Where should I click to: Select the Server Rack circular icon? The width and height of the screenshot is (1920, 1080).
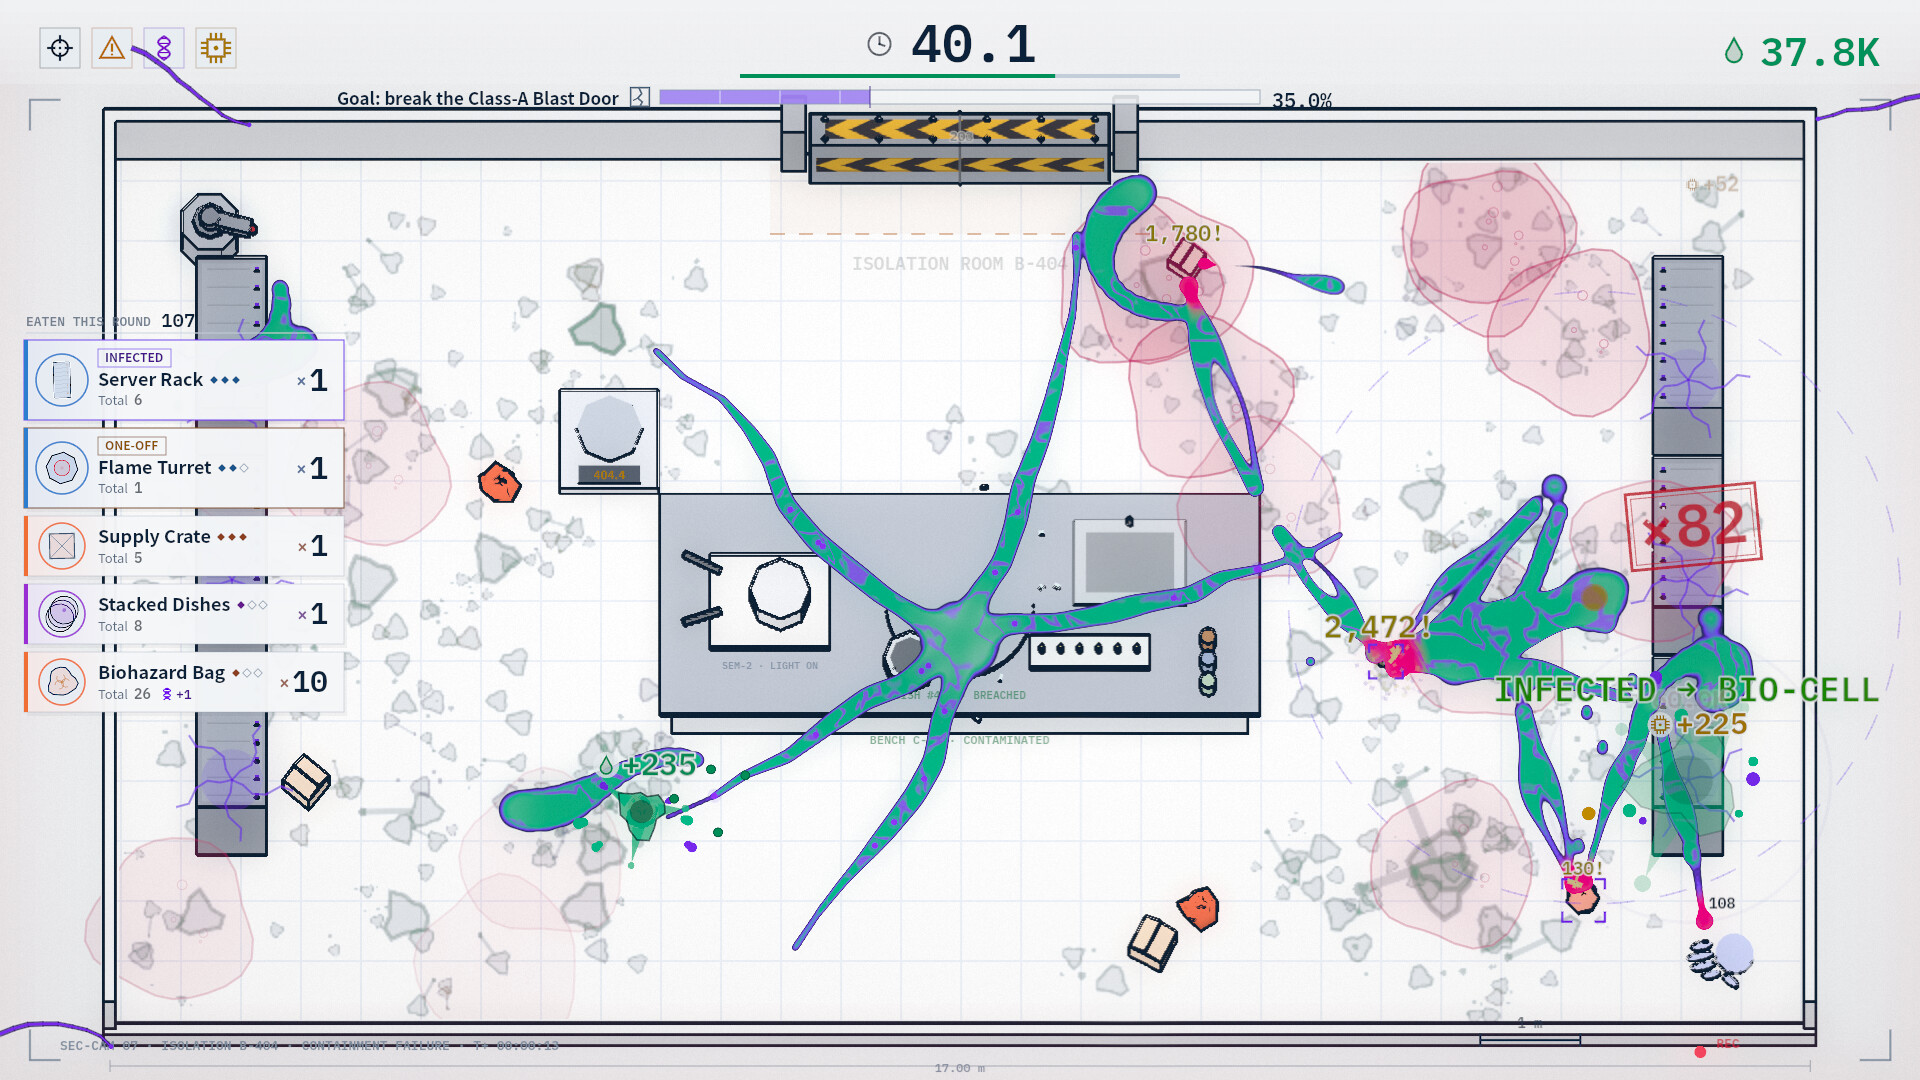[62, 380]
